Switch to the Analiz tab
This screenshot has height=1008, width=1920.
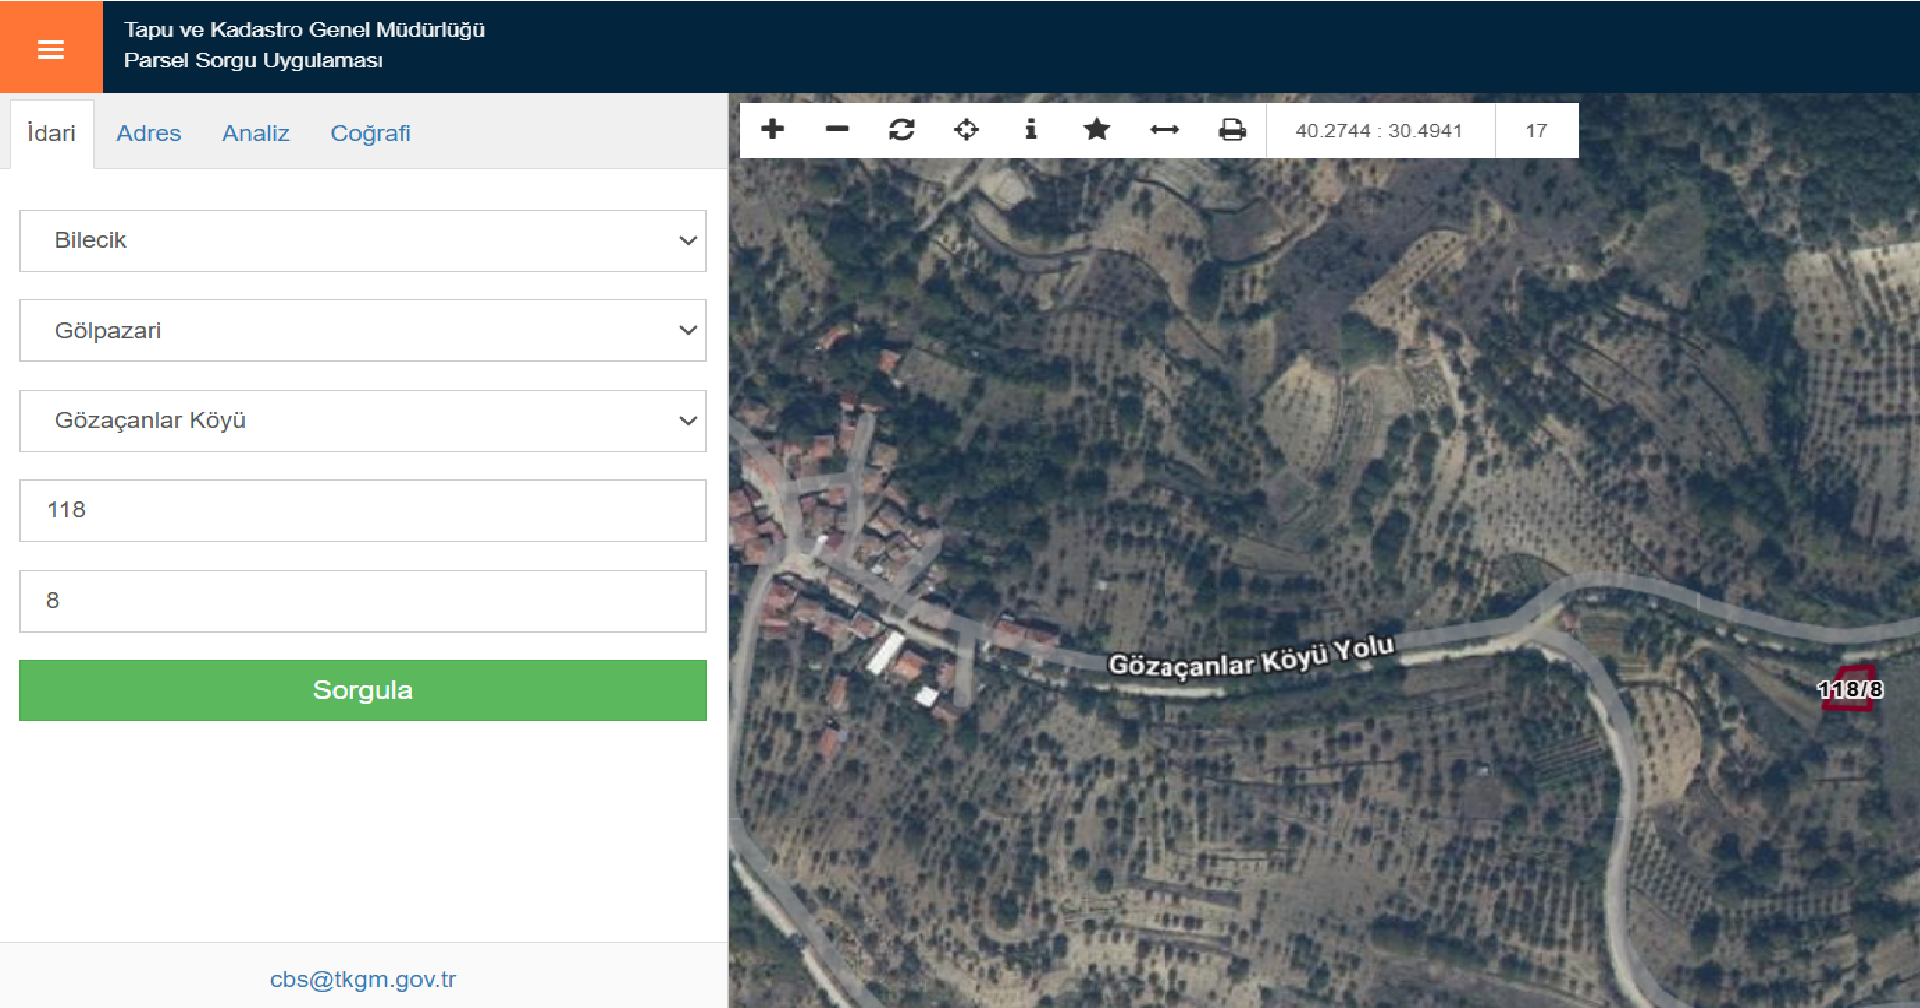(x=256, y=134)
